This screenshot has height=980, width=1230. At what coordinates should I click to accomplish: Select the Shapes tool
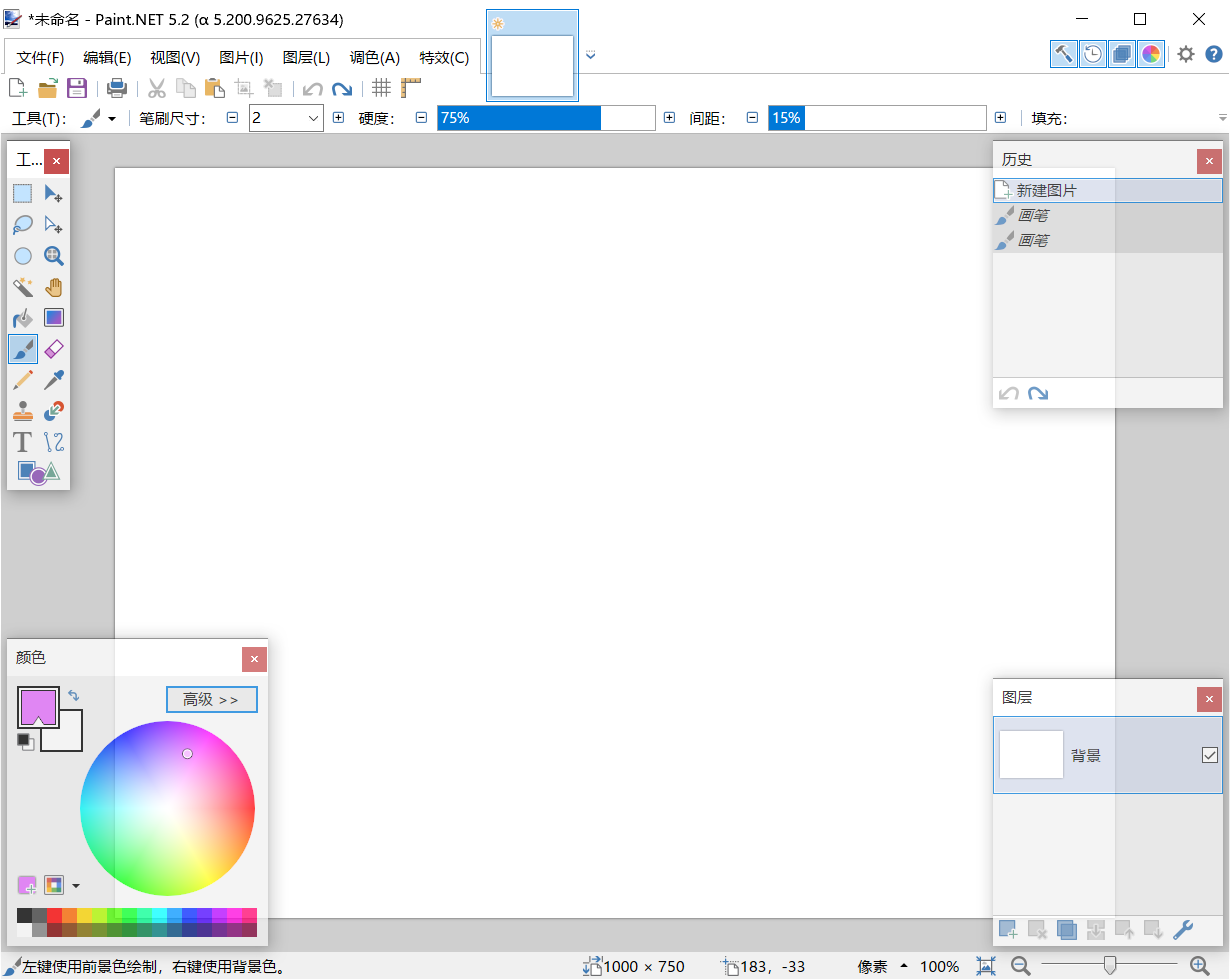(38, 472)
